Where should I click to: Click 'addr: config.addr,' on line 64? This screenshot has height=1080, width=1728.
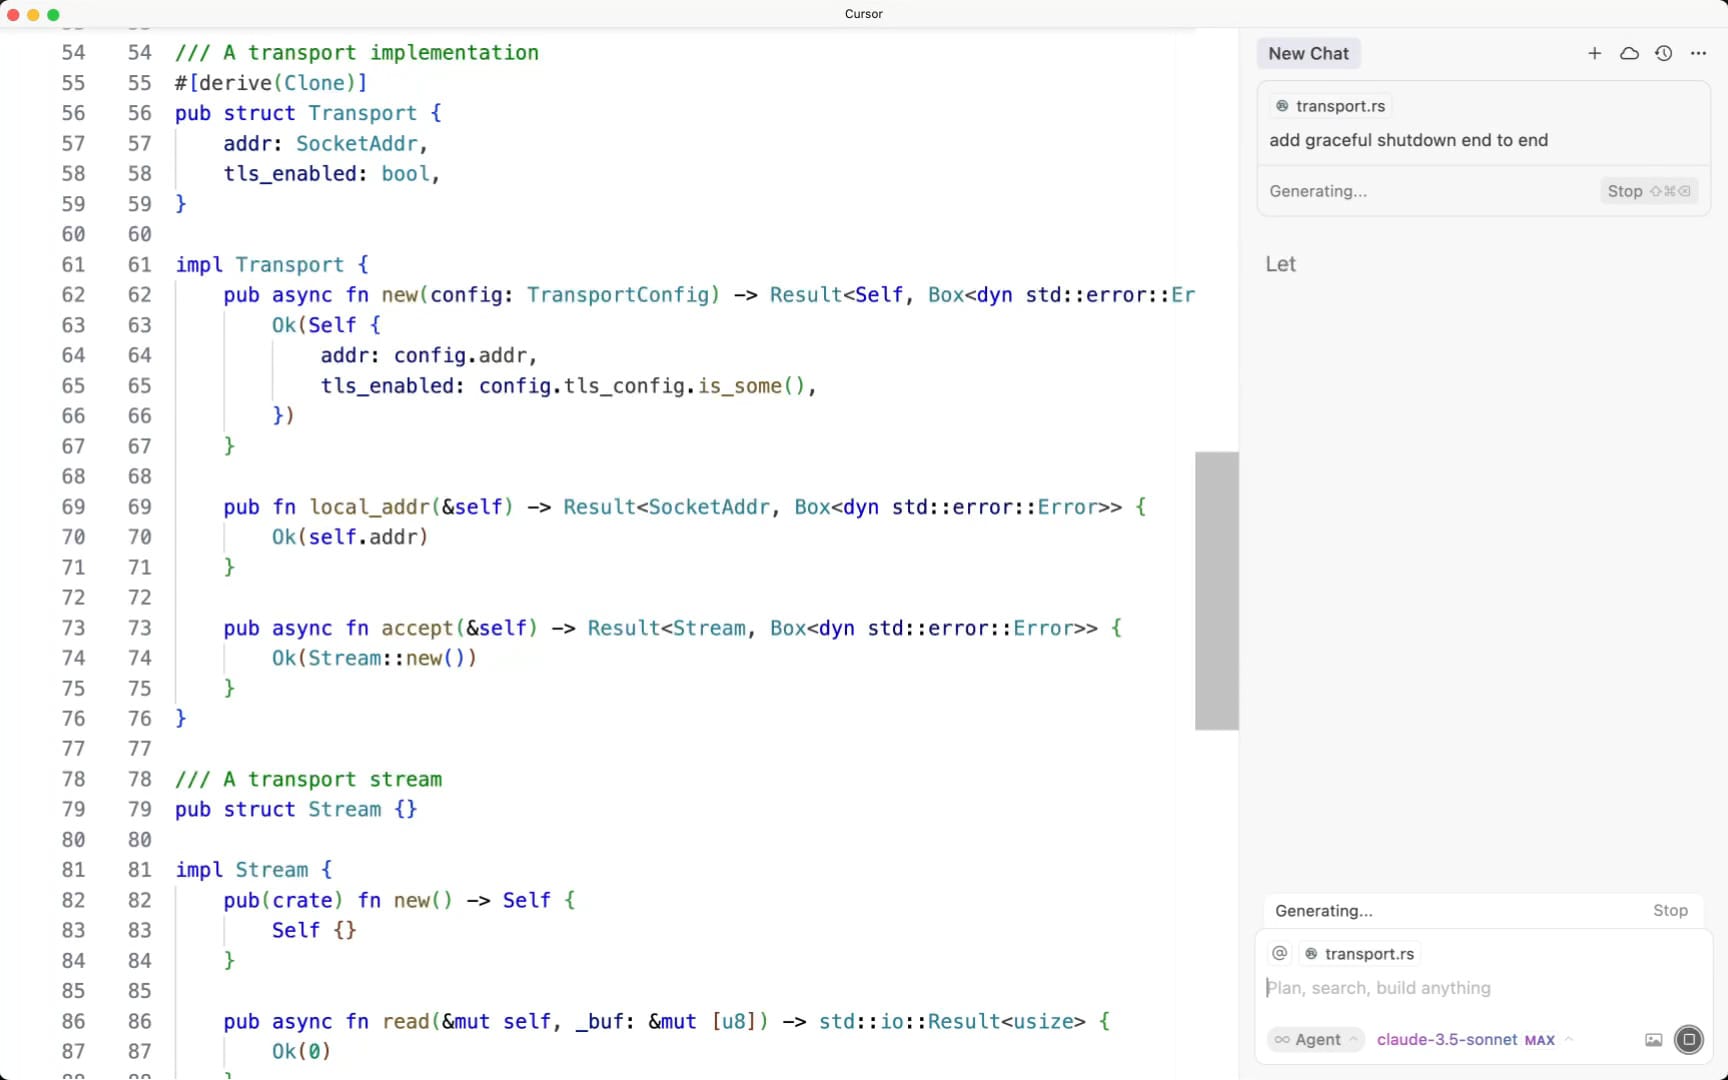pyautogui.click(x=429, y=356)
